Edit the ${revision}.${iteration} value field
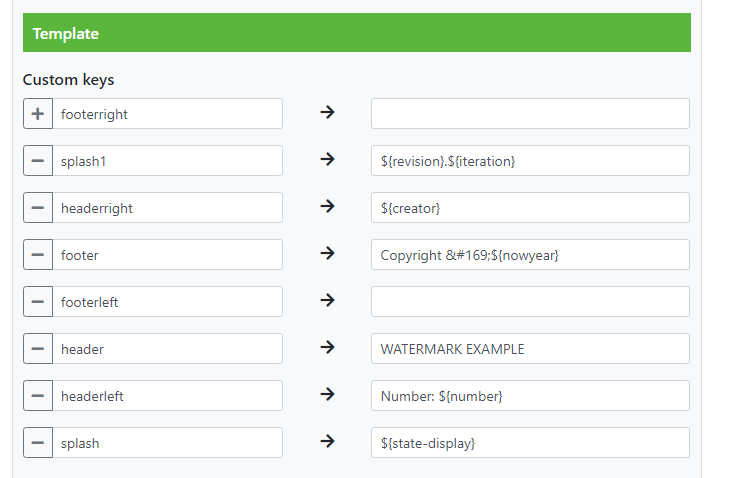Viewport: 731px width, 478px height. 530,161
